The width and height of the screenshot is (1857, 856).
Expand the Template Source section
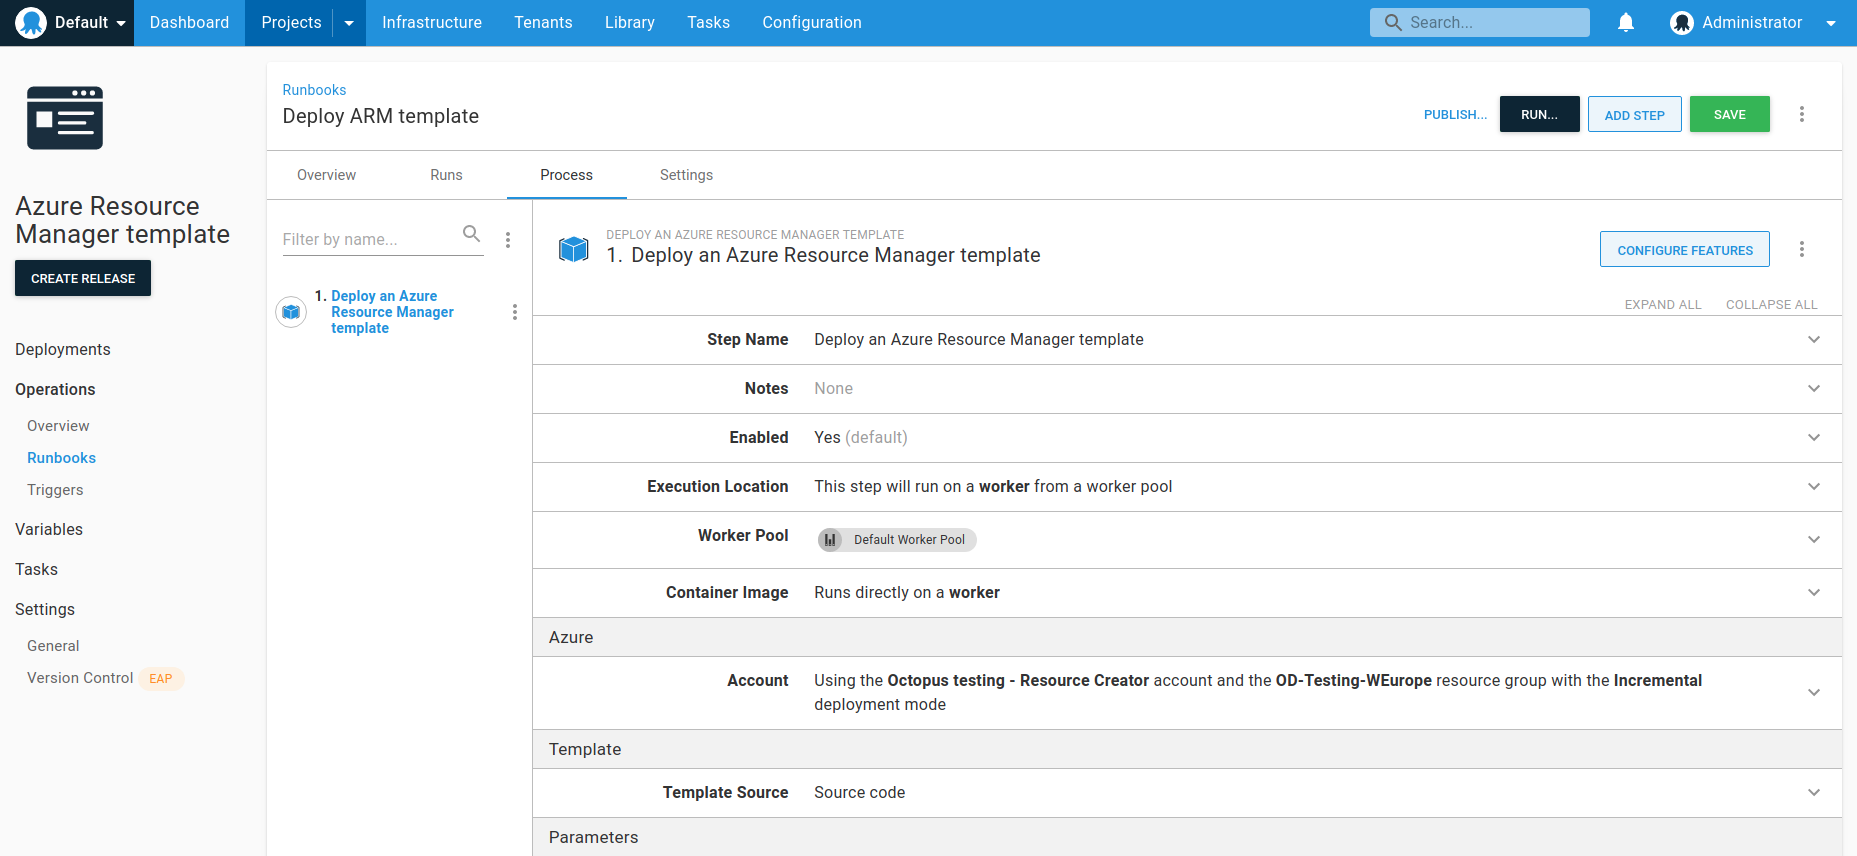coord(1187,793)
